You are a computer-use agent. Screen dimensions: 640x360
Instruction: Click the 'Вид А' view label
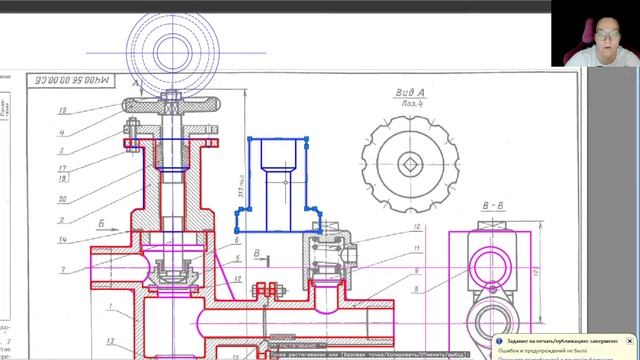pos(410,93)
